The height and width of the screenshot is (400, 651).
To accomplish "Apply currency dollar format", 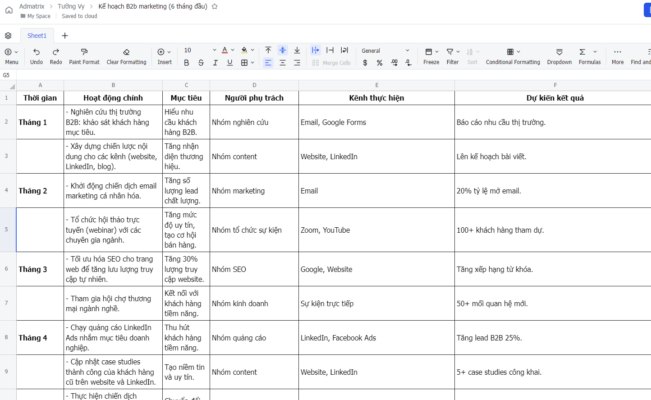I will point(365,63).
